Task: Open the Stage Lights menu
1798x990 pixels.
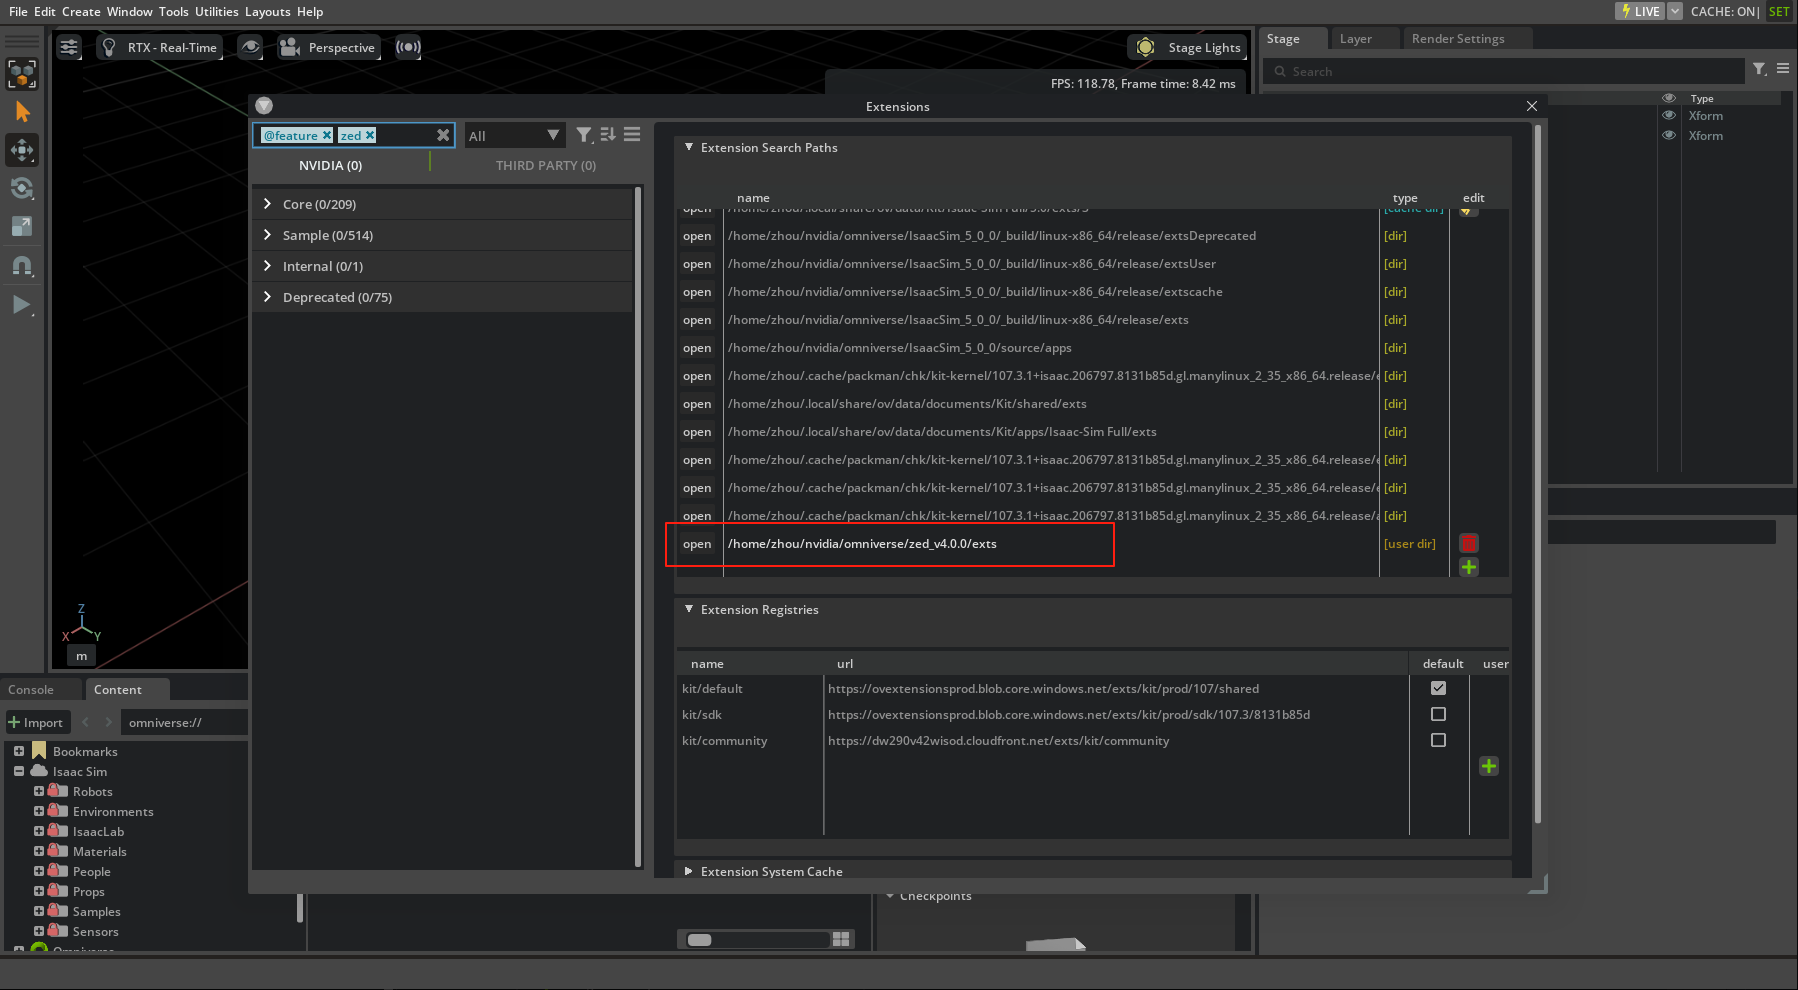Action: coord(1189,47)
